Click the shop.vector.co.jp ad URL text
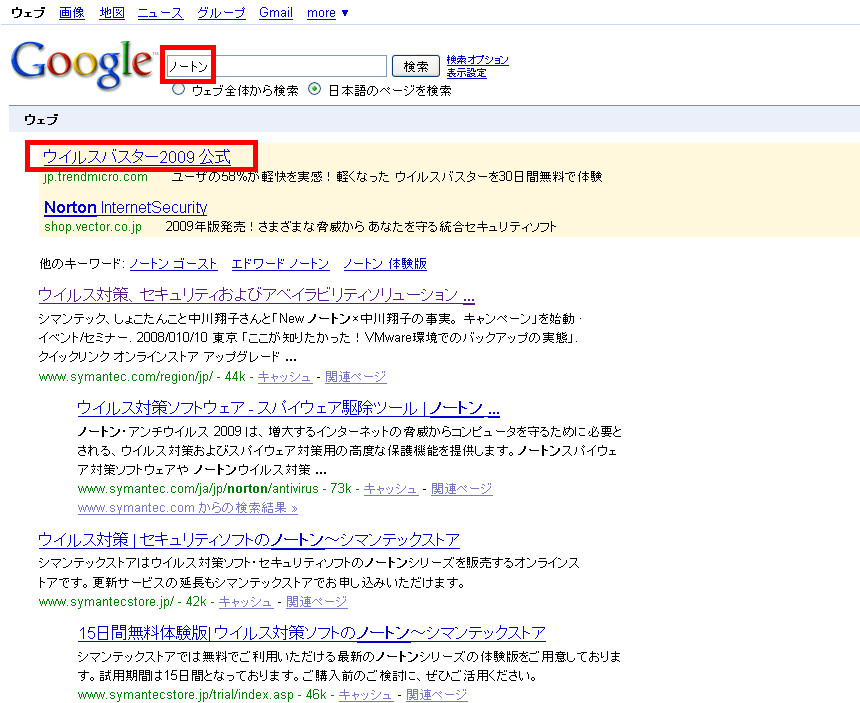This screenshot has width=860, height=703. (x=93, y=226)
